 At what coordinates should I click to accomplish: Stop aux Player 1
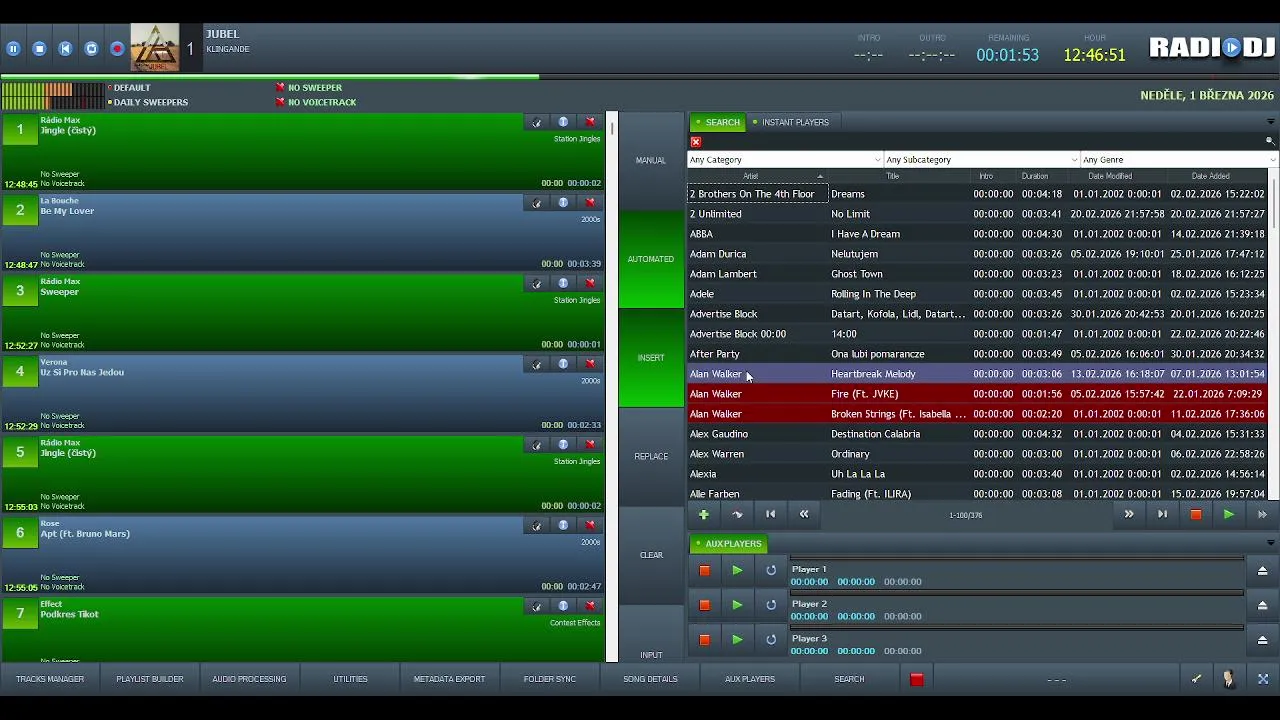click(x=704, y=570)
